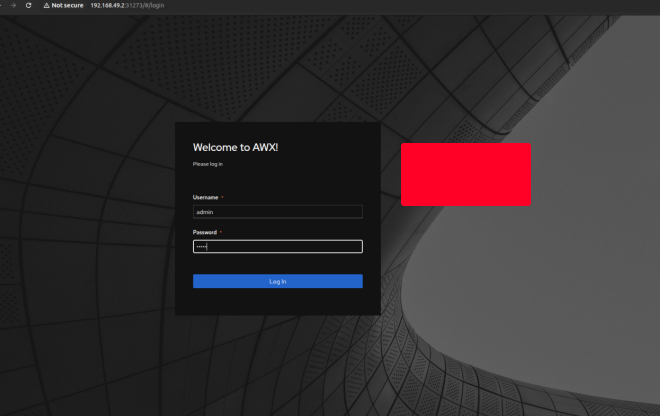
Task: Click the red asterisk beside Username
Action: point(223,197)
